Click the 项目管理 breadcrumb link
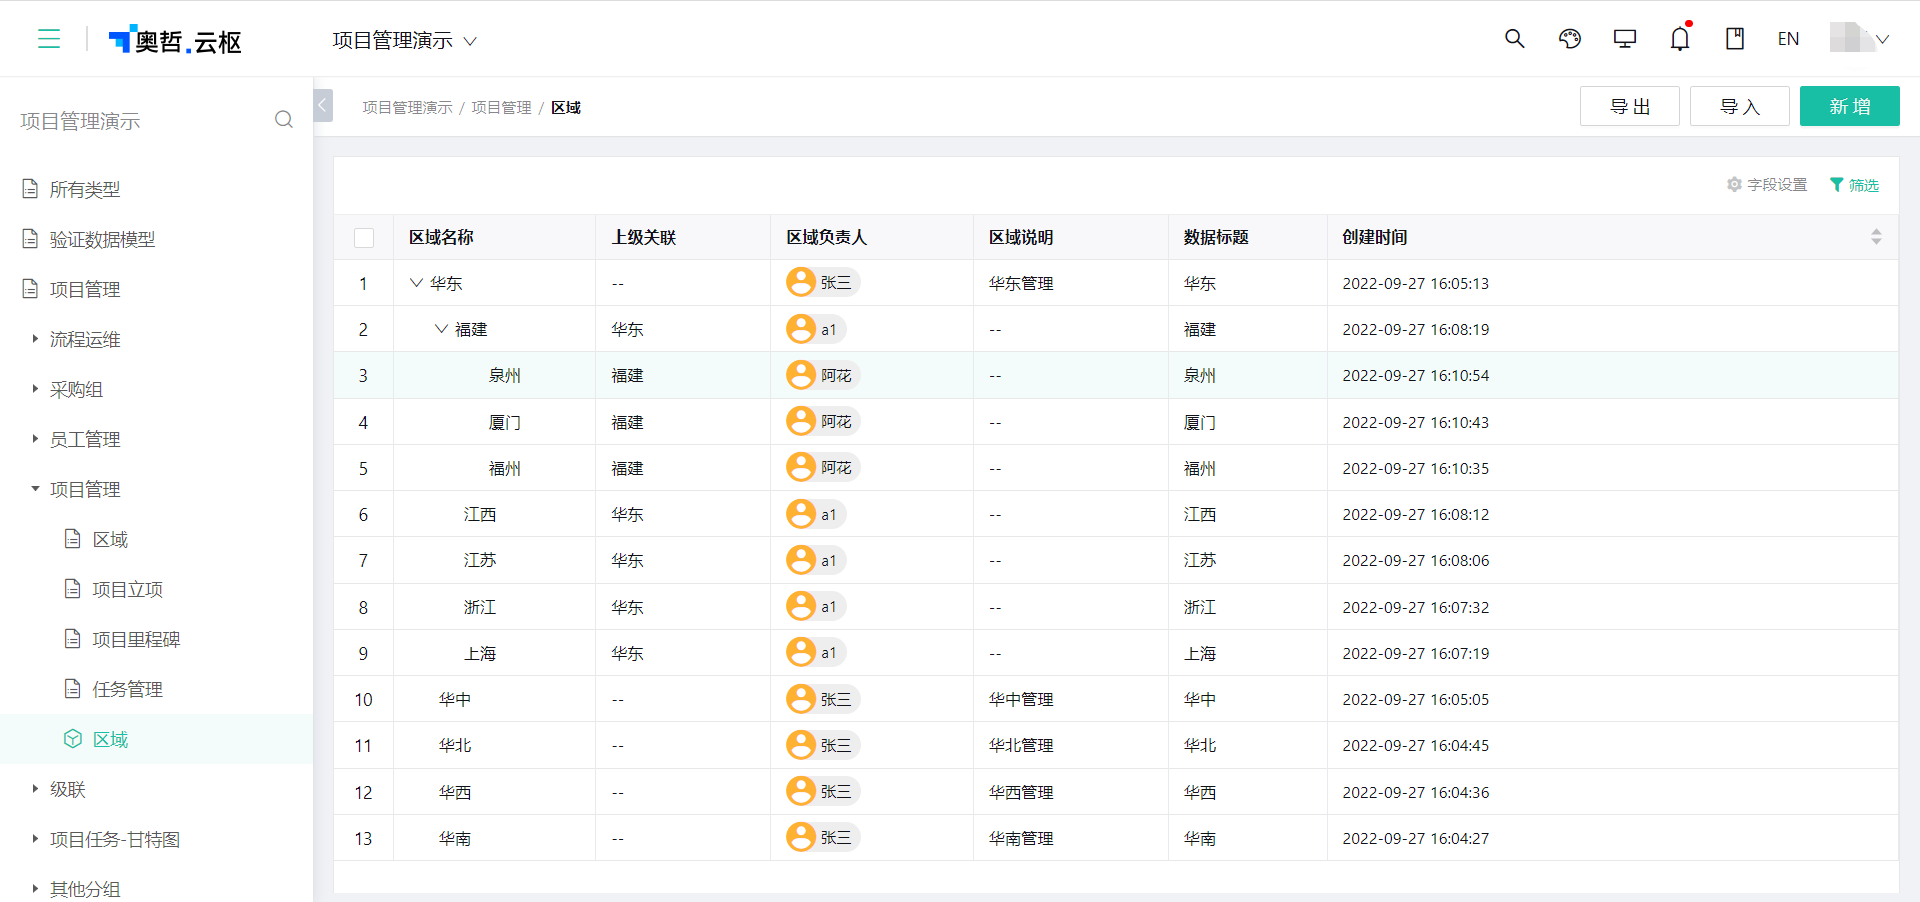 coord(501,107)
